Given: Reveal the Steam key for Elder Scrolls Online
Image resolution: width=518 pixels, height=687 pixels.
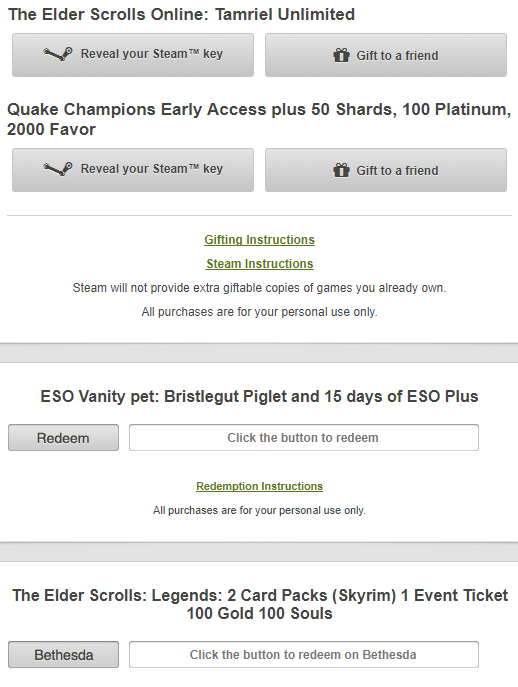Looking at the screenshot, I should pyautogui.click(x=133, y=55).
